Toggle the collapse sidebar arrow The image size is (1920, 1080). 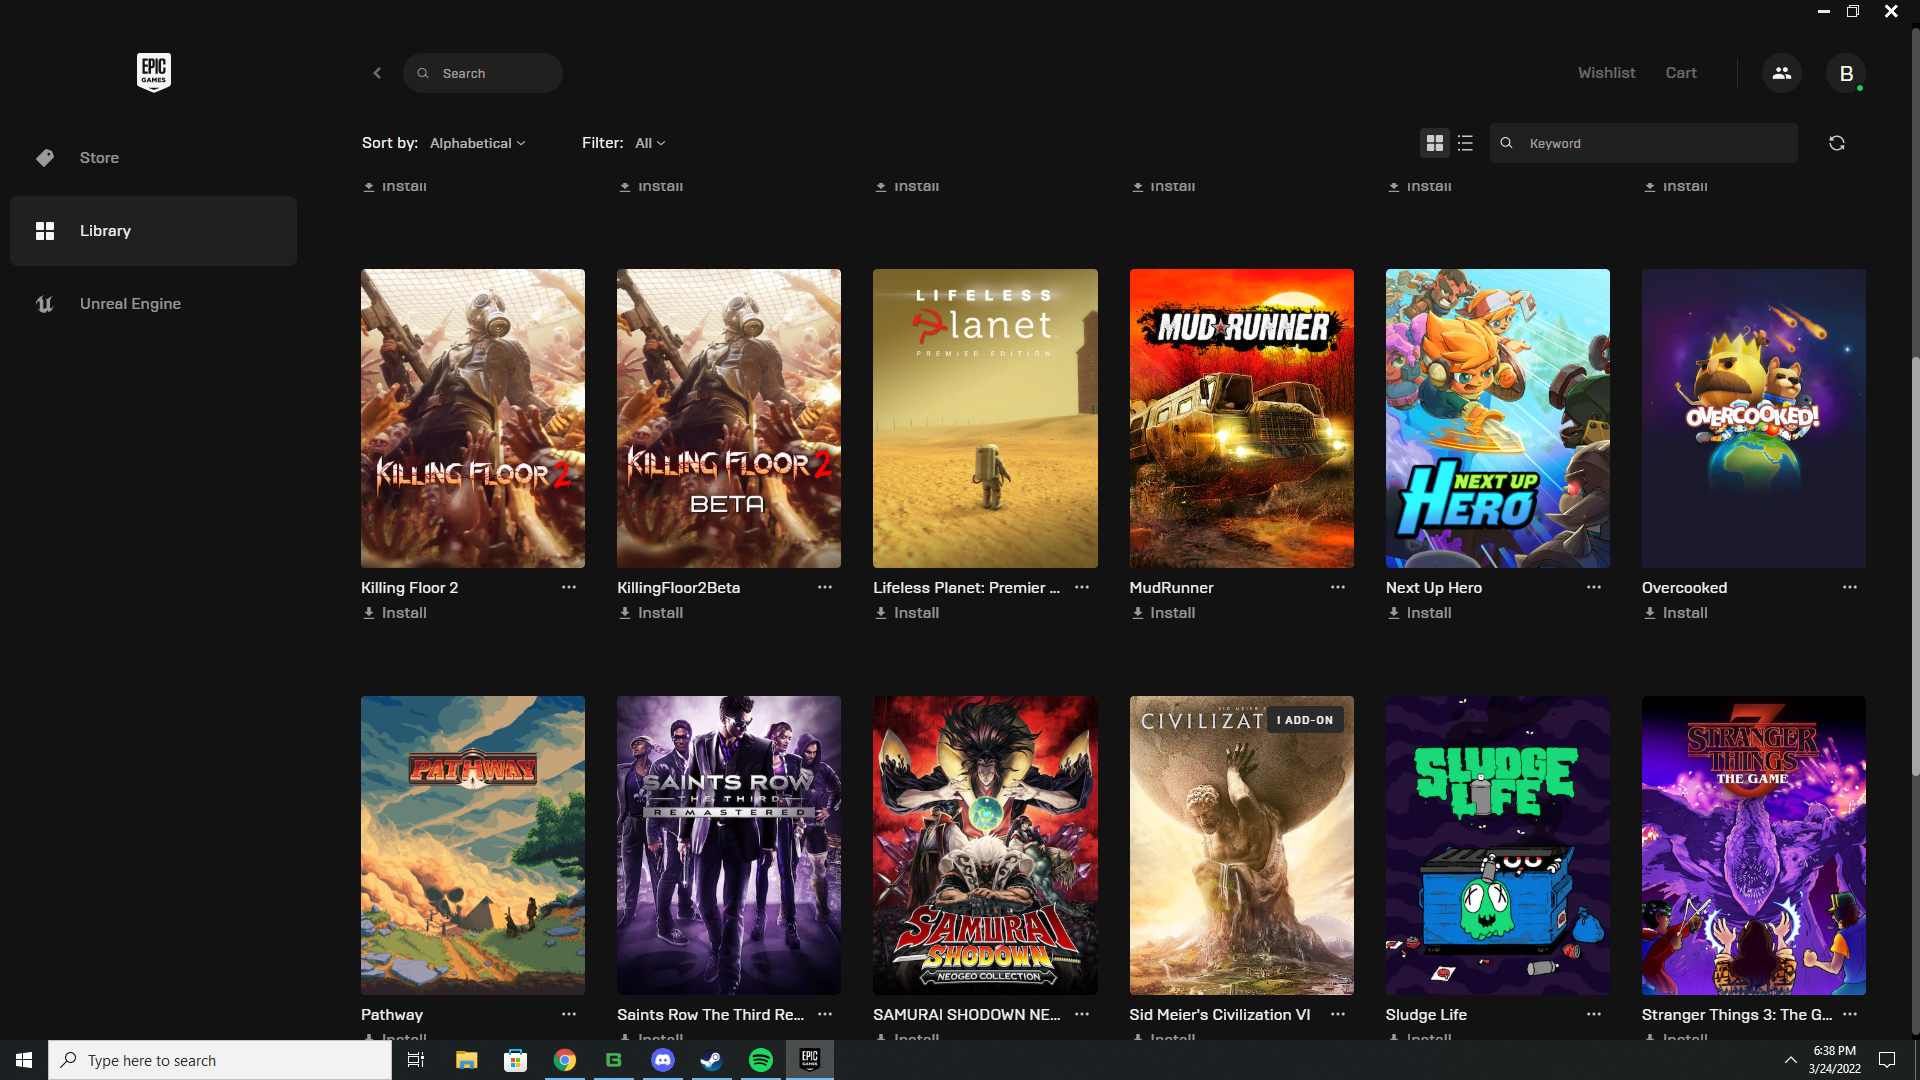click(378, 73)
